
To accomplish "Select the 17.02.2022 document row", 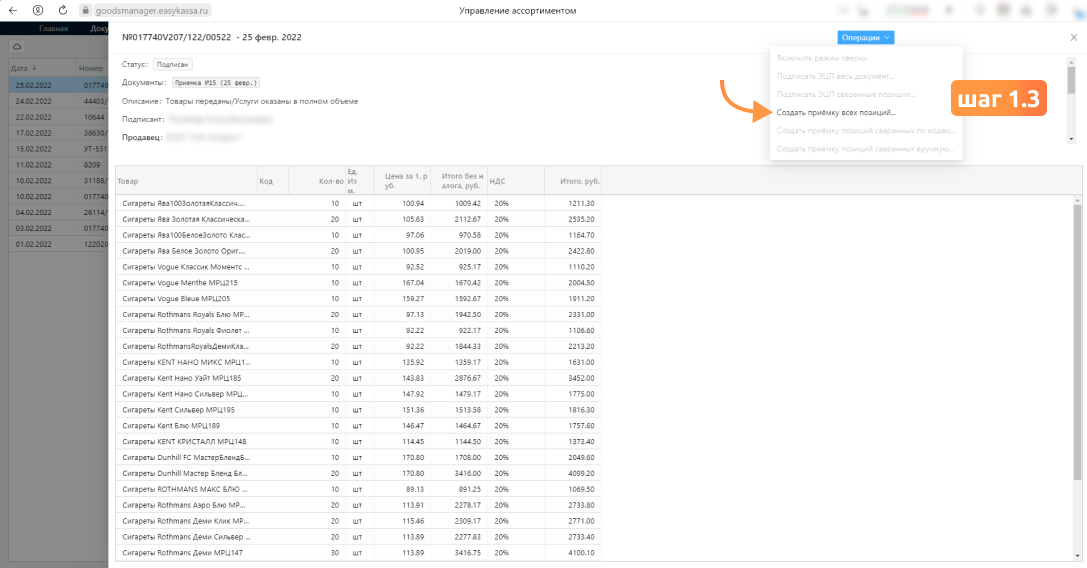I will tap(58, 133).
